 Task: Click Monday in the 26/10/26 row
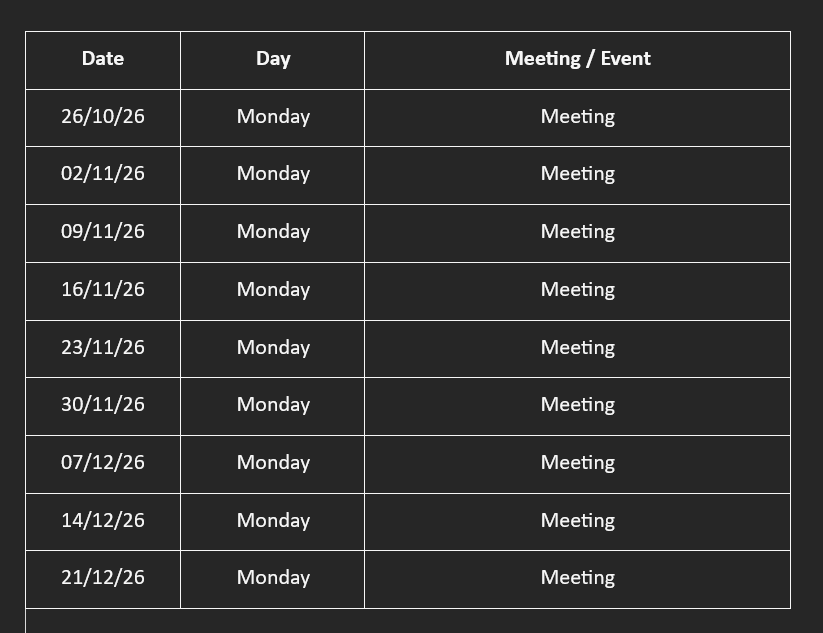point(273,117)
